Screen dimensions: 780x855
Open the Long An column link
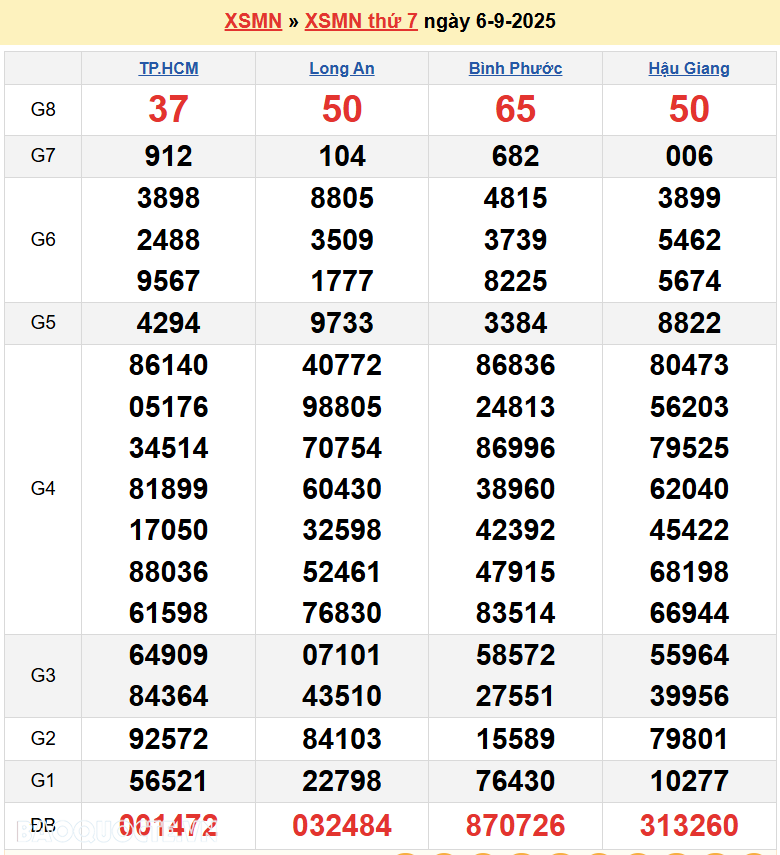click(x=342, y=68)
